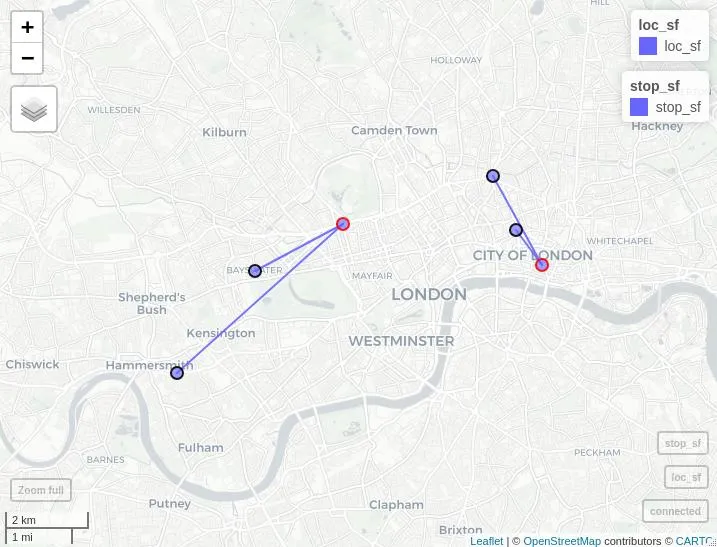Click the red-outlined stop marker in City of London

(x=542, y=265)
